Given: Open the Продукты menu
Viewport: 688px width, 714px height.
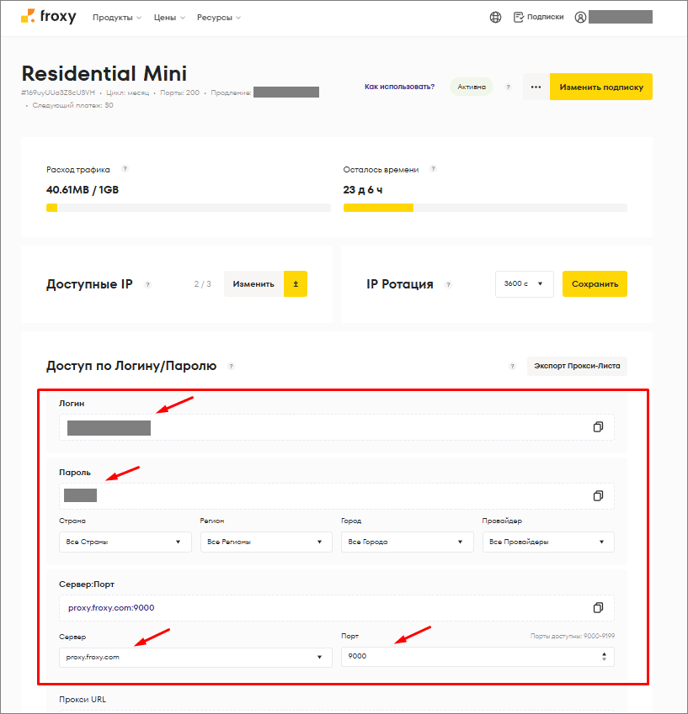Looking at the screenshot, I should coord(117,17).
